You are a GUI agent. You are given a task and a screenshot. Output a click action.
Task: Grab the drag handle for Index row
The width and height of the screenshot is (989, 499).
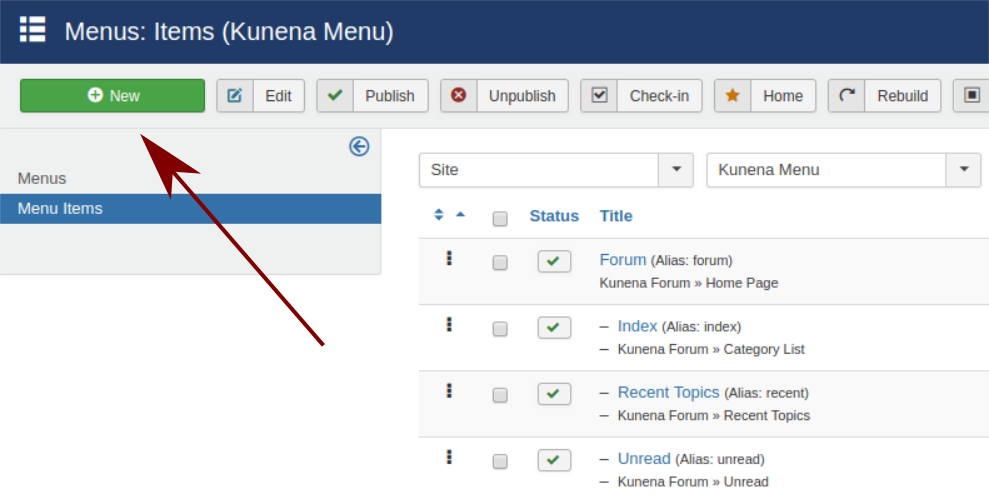click(x=449, y=324)
